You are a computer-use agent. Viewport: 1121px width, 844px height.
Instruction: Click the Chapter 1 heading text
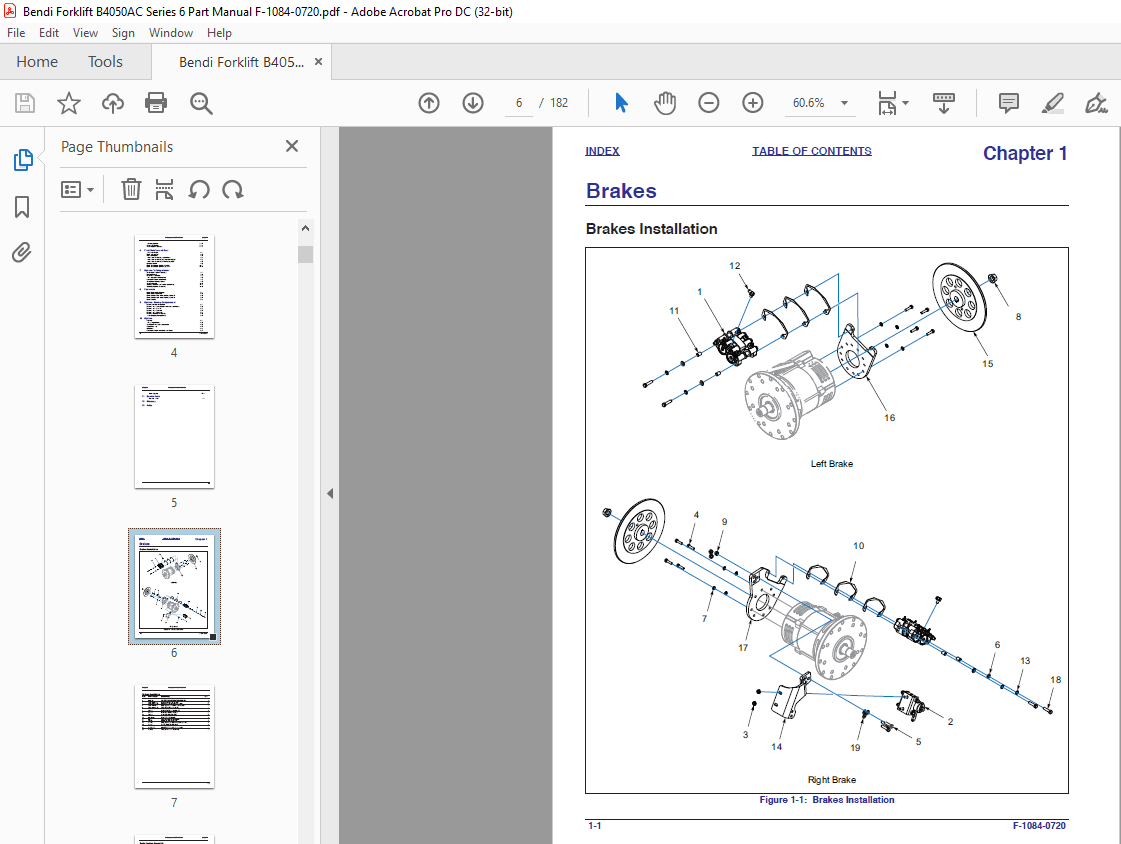coord(1024,154)
